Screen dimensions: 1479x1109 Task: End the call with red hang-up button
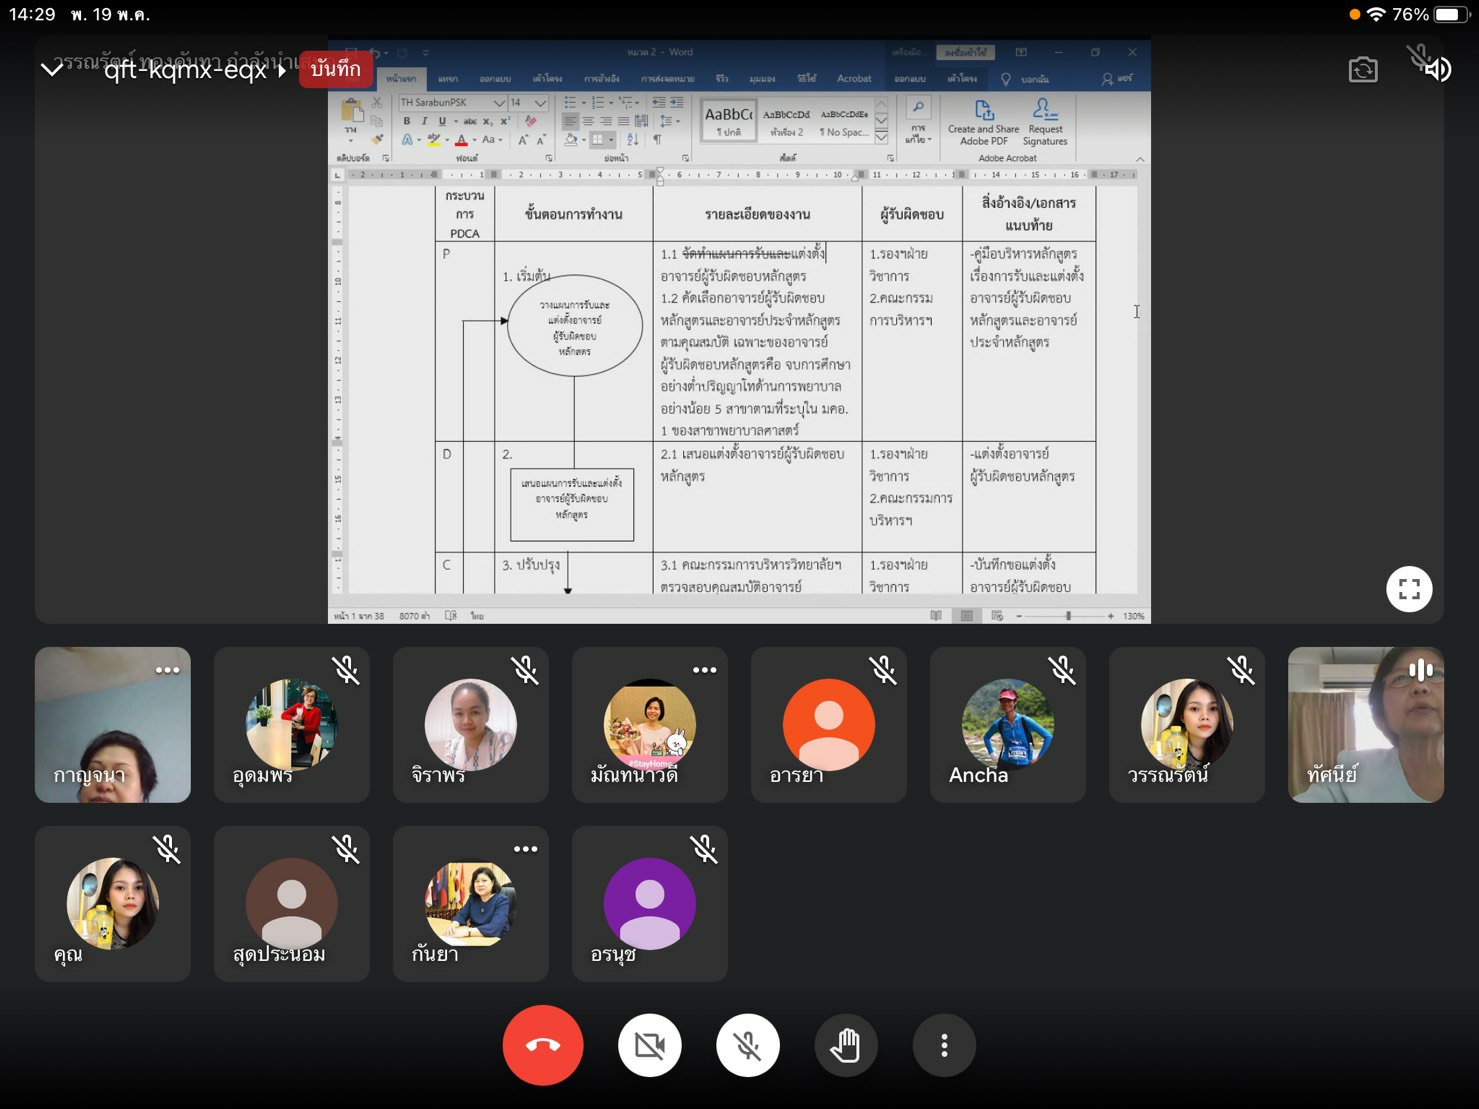tap(542, 1045)
